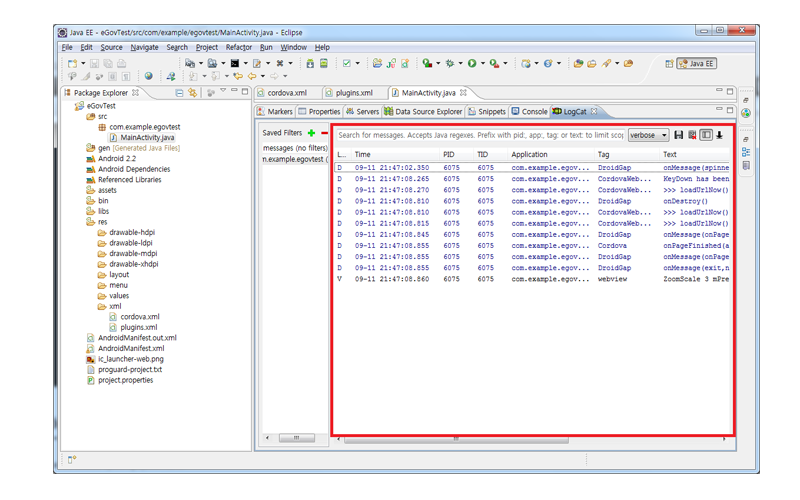Click the LogCat message search field
The width and height of the screenshot is (800, 500).
tap(480, 135)
